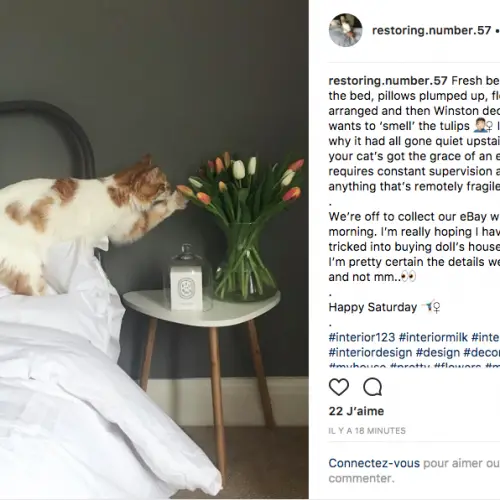Open the restoring.number.57 profile avatar
This screenshot has height=500, width=500.
point(345,30)
